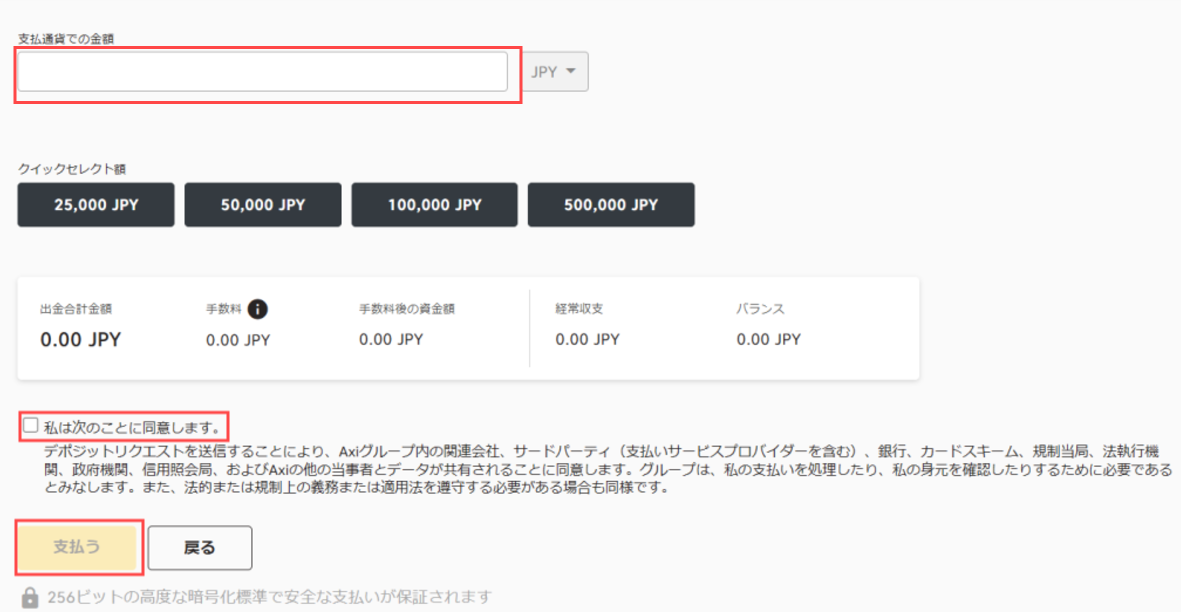Click the 0.00 JPY value under 手数料
The height and width of the screenshot is (612, 1181).
(x=238, y=340)
